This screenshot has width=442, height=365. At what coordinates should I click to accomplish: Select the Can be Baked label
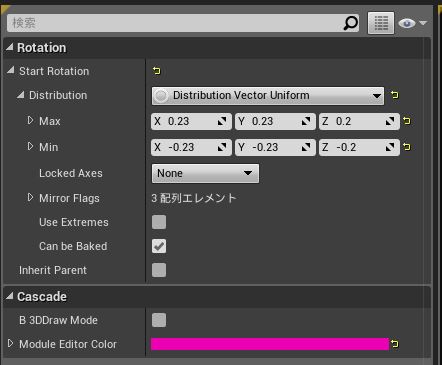point(73,246)
